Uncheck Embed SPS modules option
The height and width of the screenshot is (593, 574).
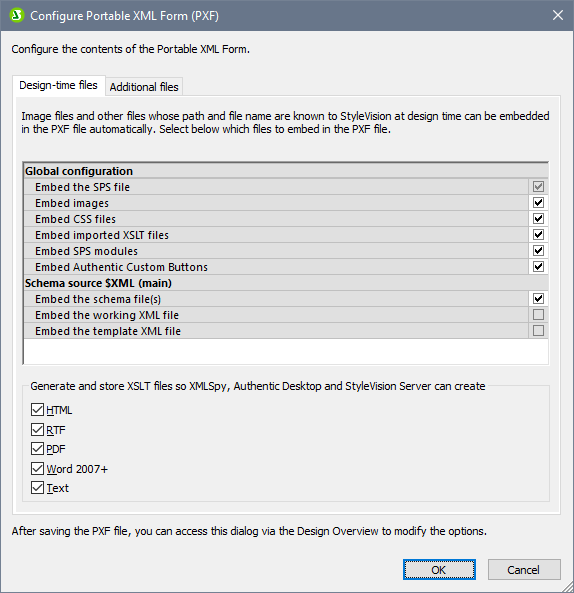tap(538, 251)
